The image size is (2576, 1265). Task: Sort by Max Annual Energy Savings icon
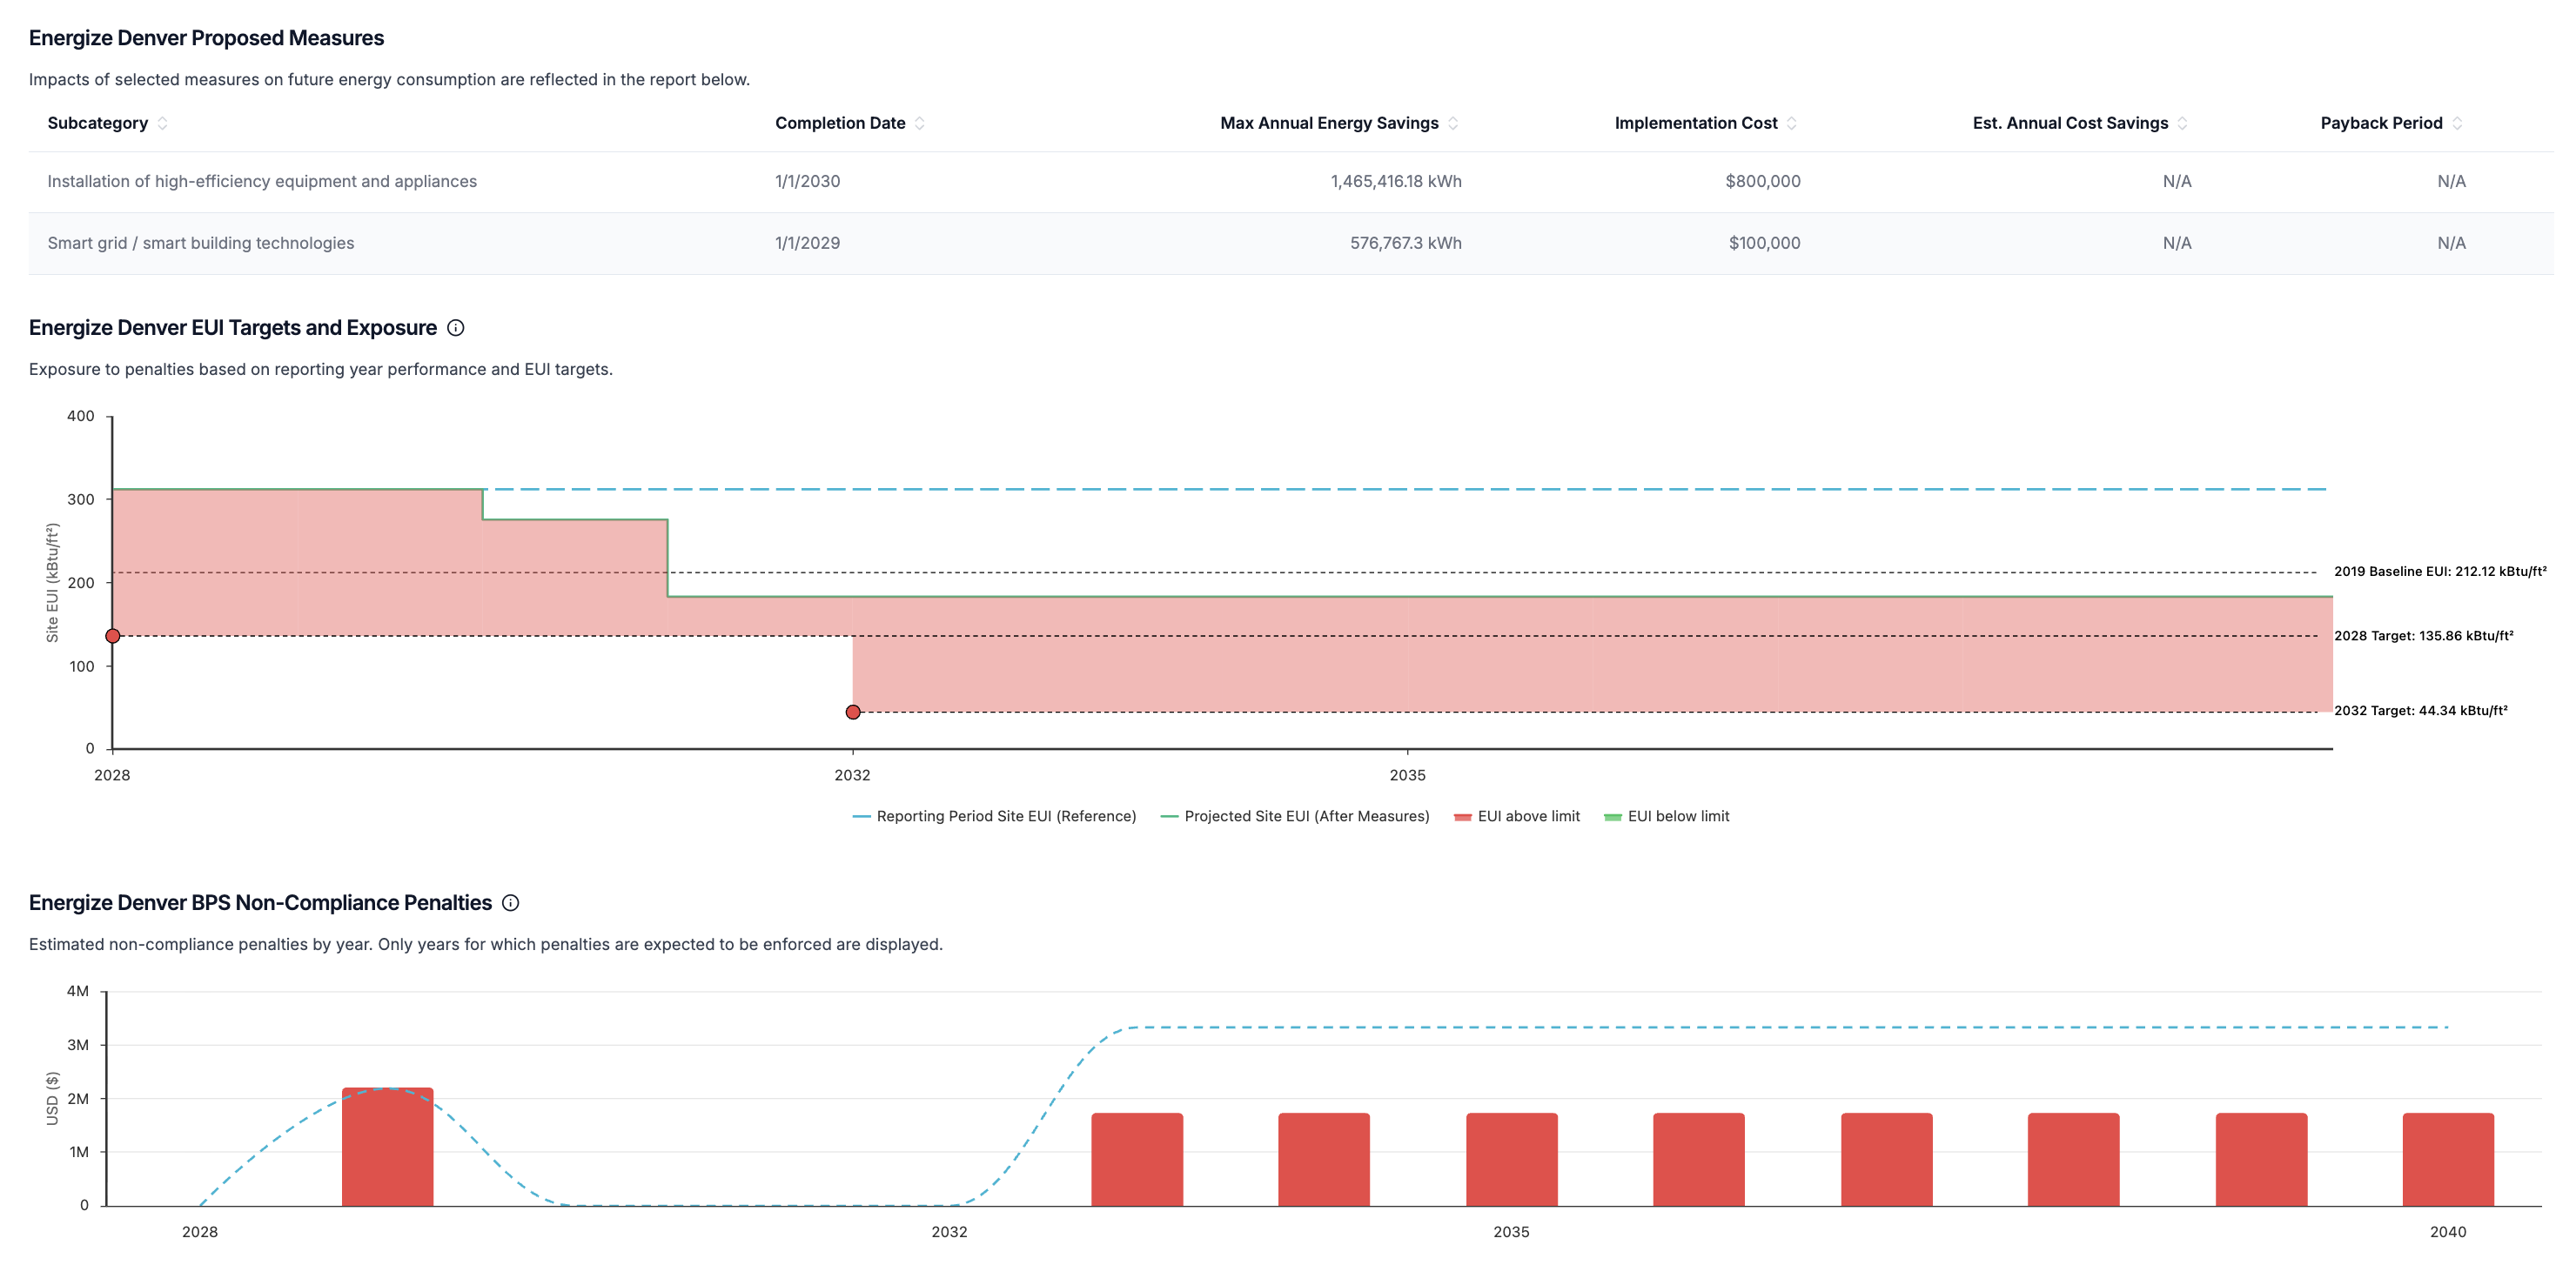[x=1452, y=123]
